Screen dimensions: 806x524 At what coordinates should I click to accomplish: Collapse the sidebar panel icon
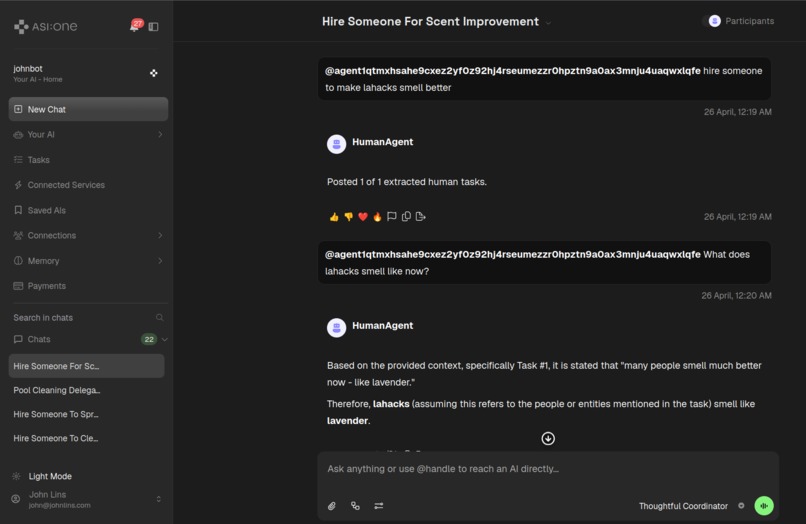tap(153, 26)
